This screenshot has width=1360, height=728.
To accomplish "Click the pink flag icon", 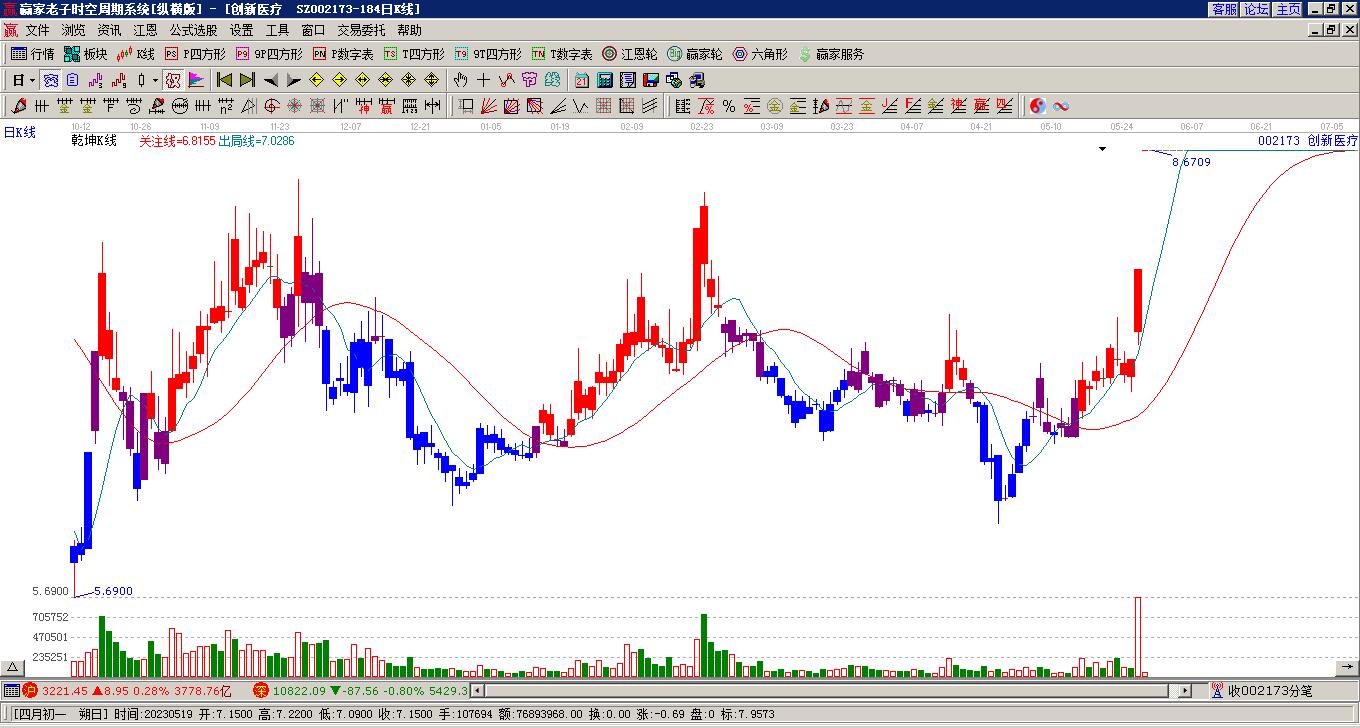I will (x=196, y=80).
